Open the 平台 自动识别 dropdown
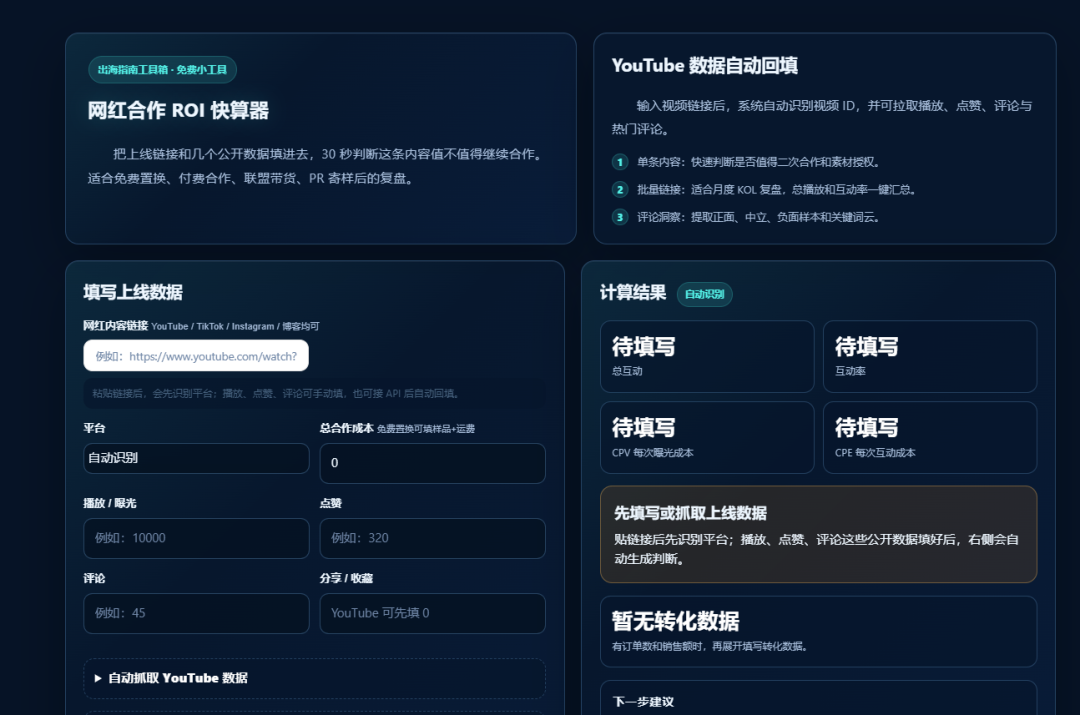This screenshot has width=1080, height=715. pos(196,458)
